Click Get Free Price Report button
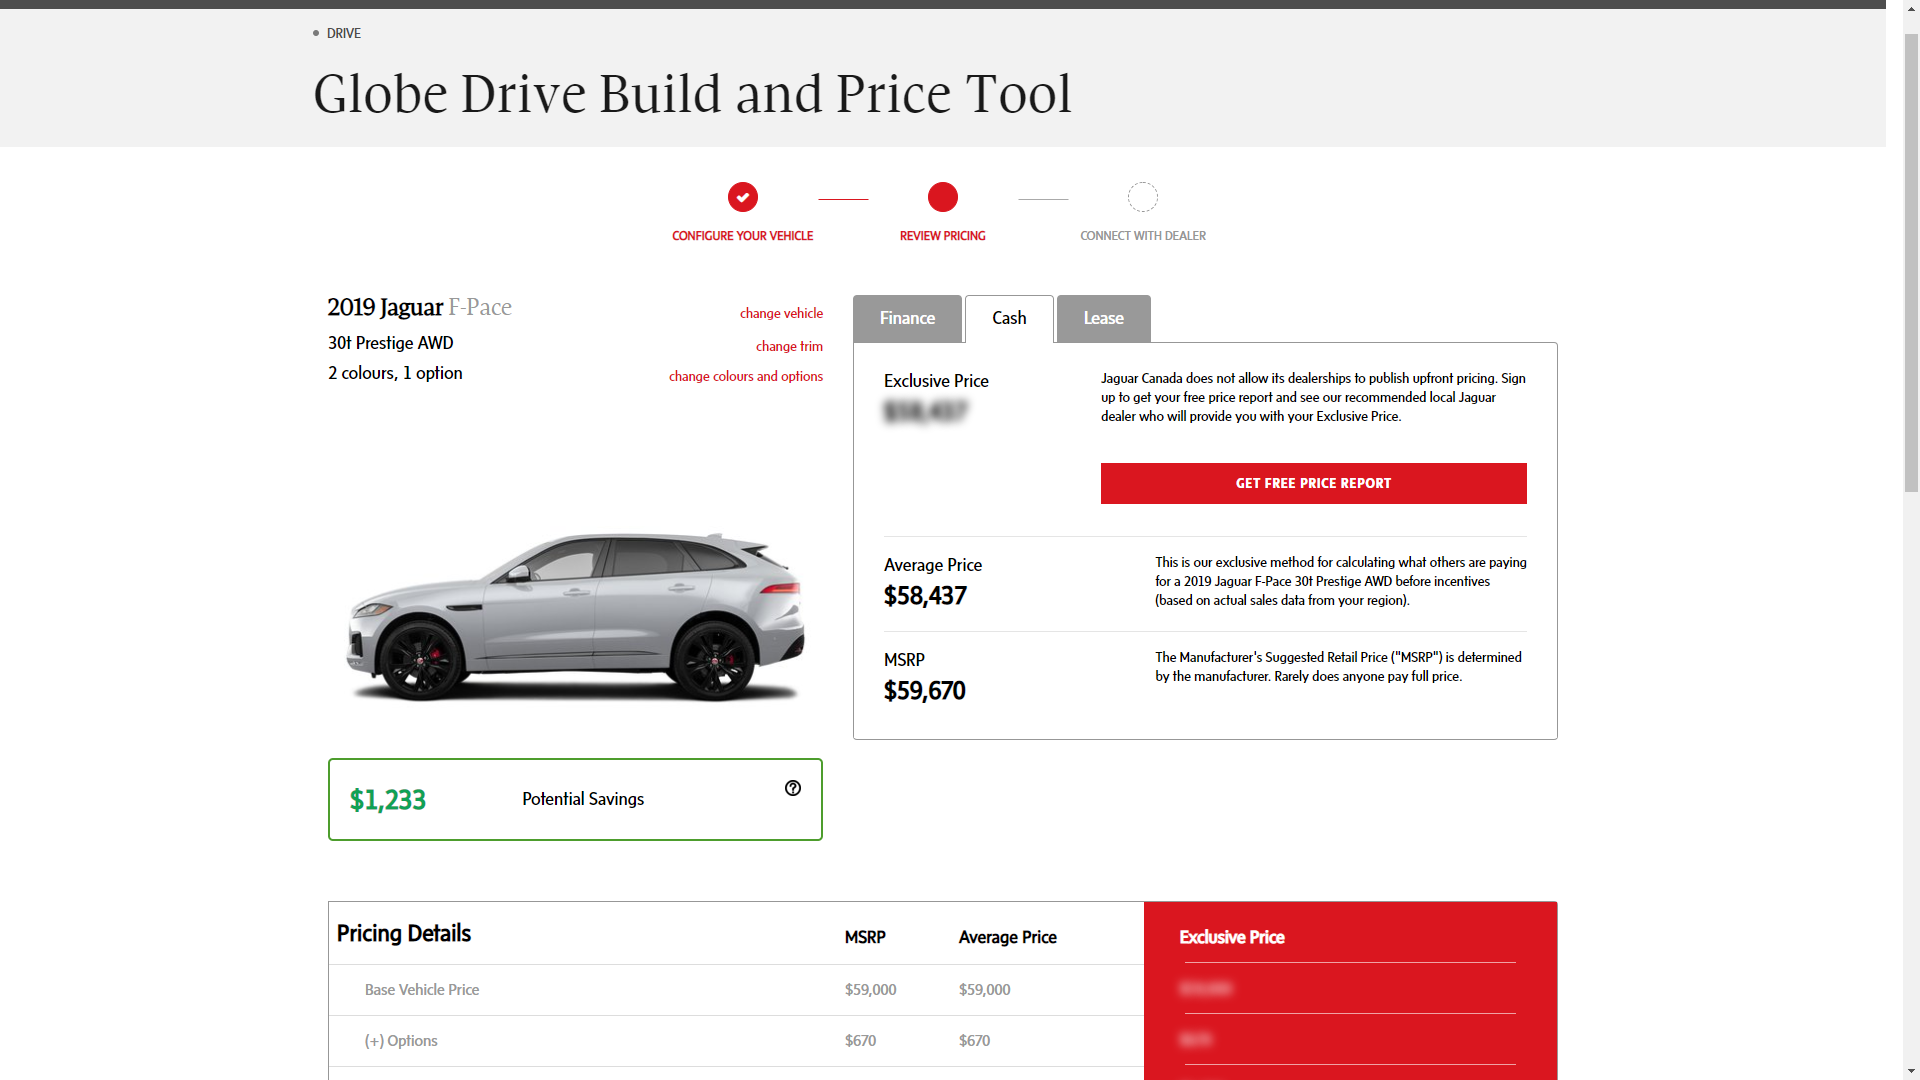This screenshot has width=1920, height=1080. pyautogui.click(x=1314, y=483)
